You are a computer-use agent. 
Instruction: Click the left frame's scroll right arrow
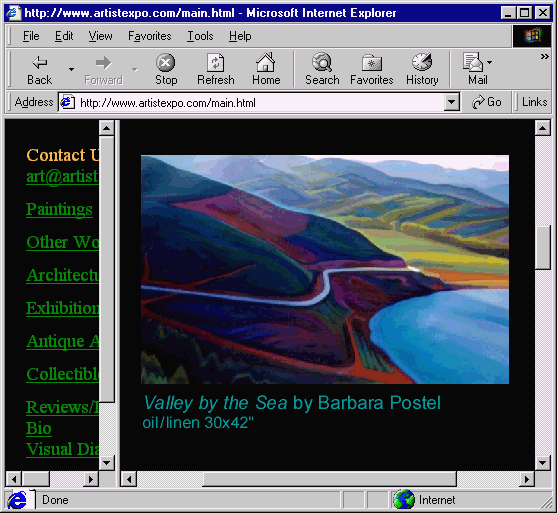(91, 479)
